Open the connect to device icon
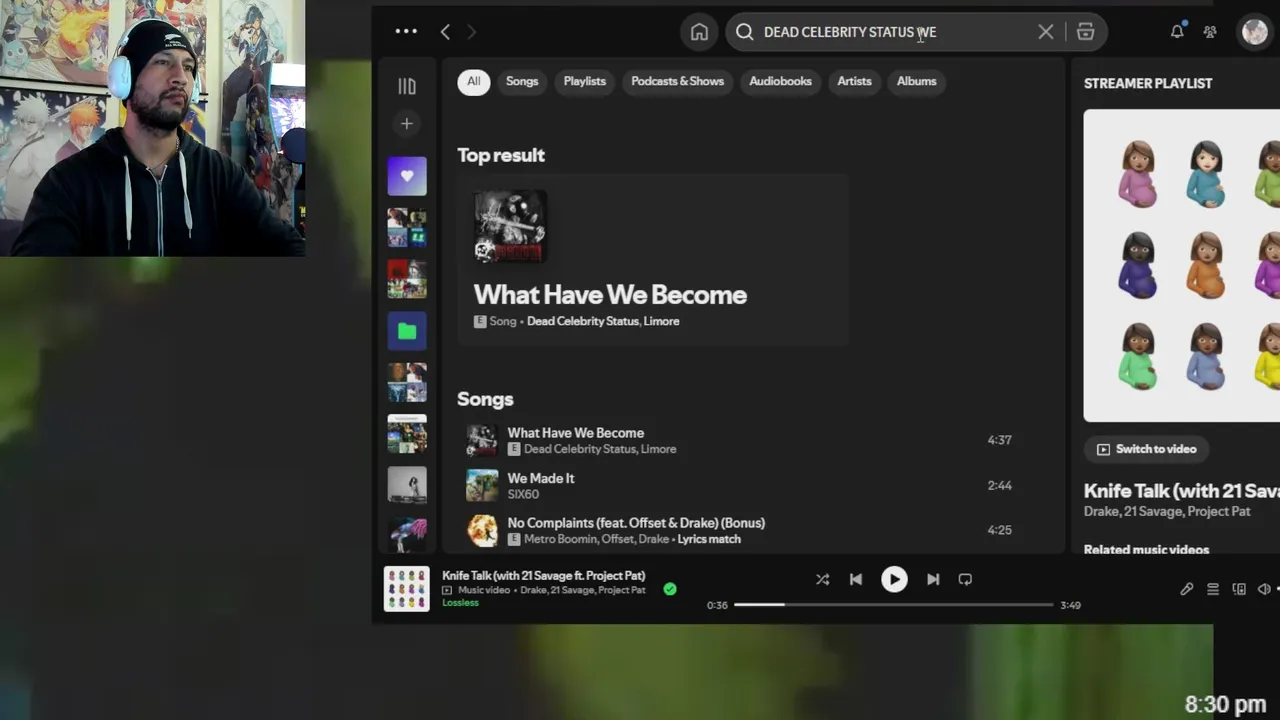The image size is (1280, 720). [1239, 589]
